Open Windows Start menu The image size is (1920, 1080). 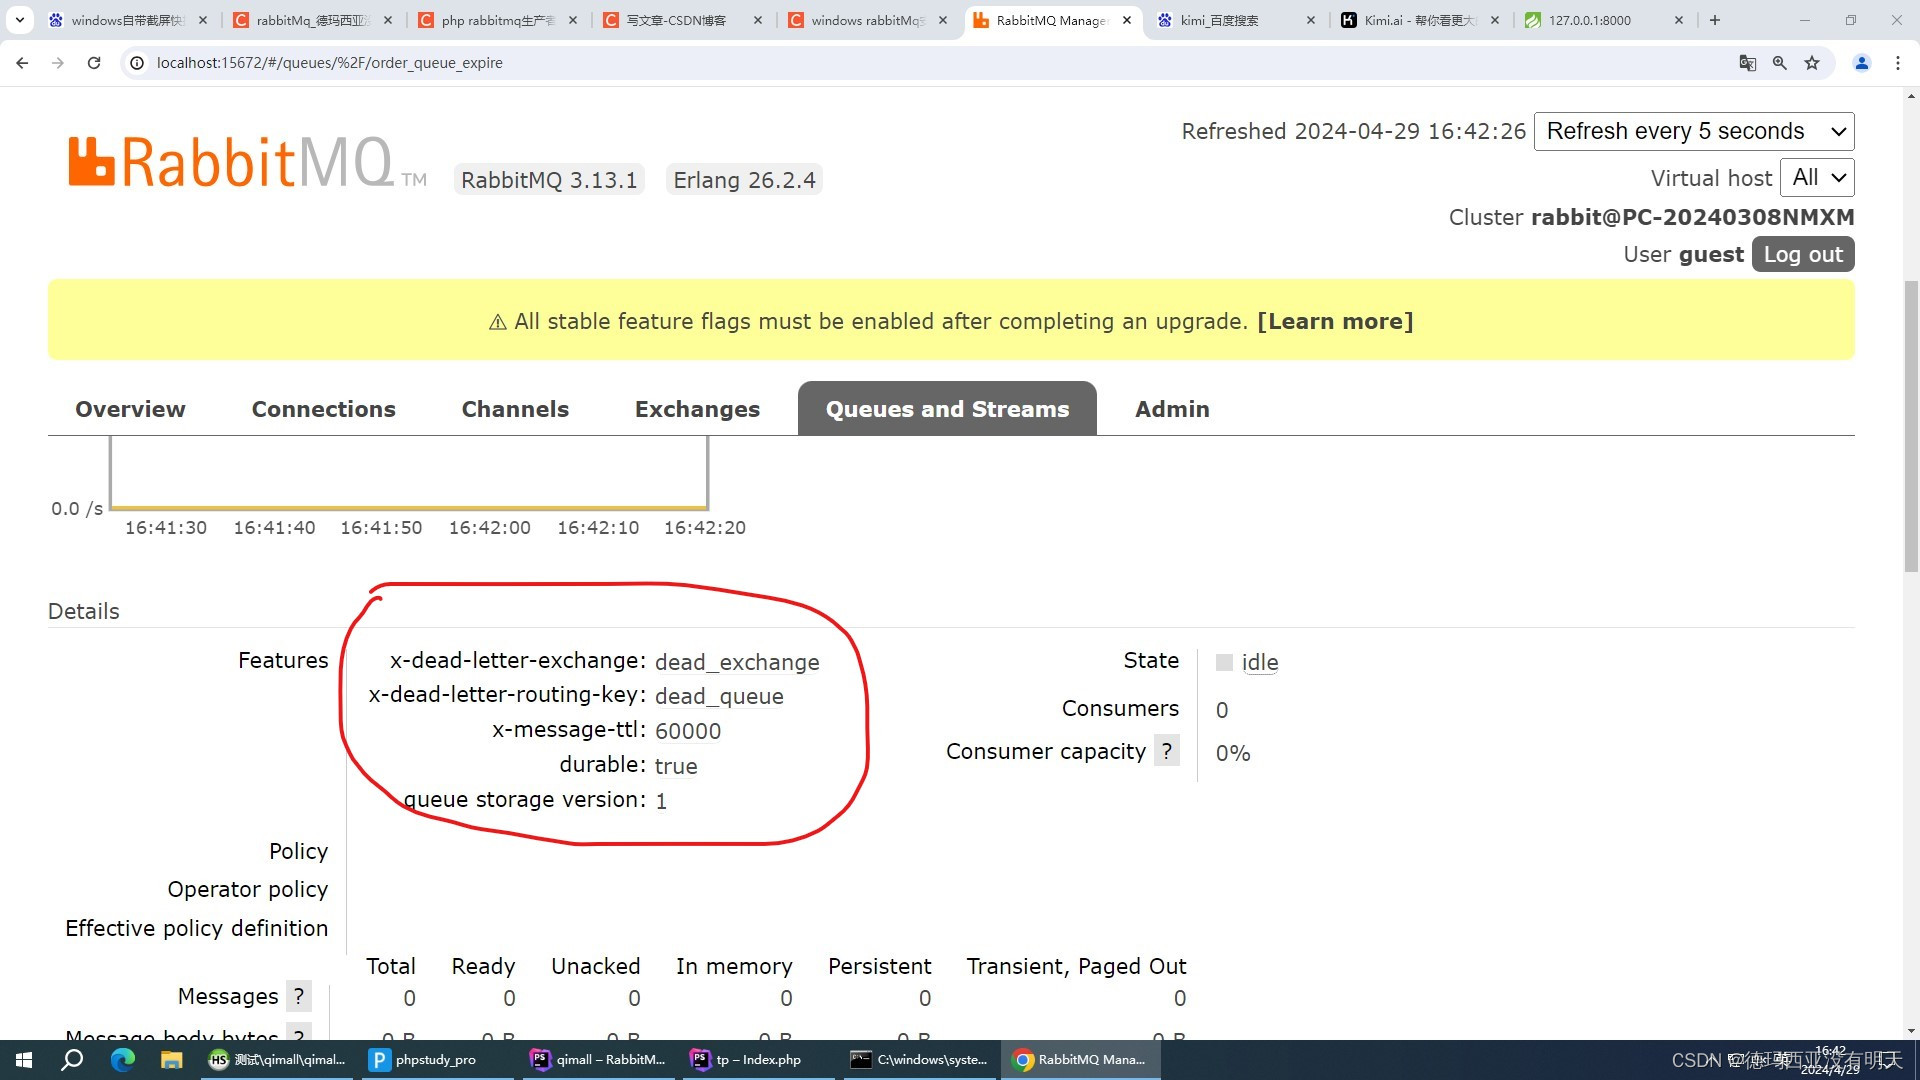pyautogui.click(x=24, y=1060)
